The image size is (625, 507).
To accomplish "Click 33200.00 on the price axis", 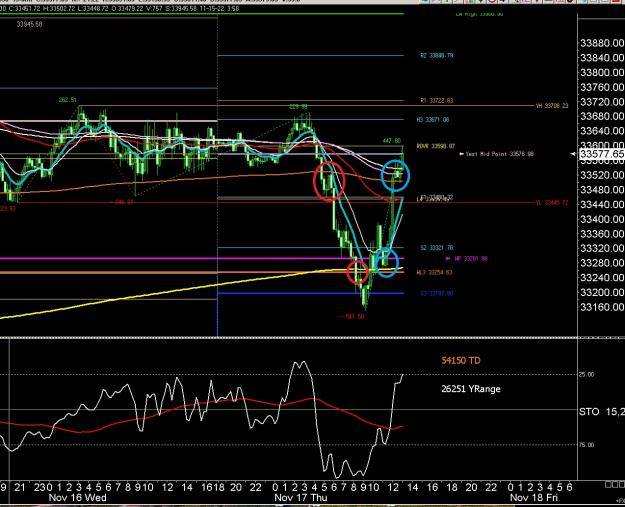I will point(602,293).
